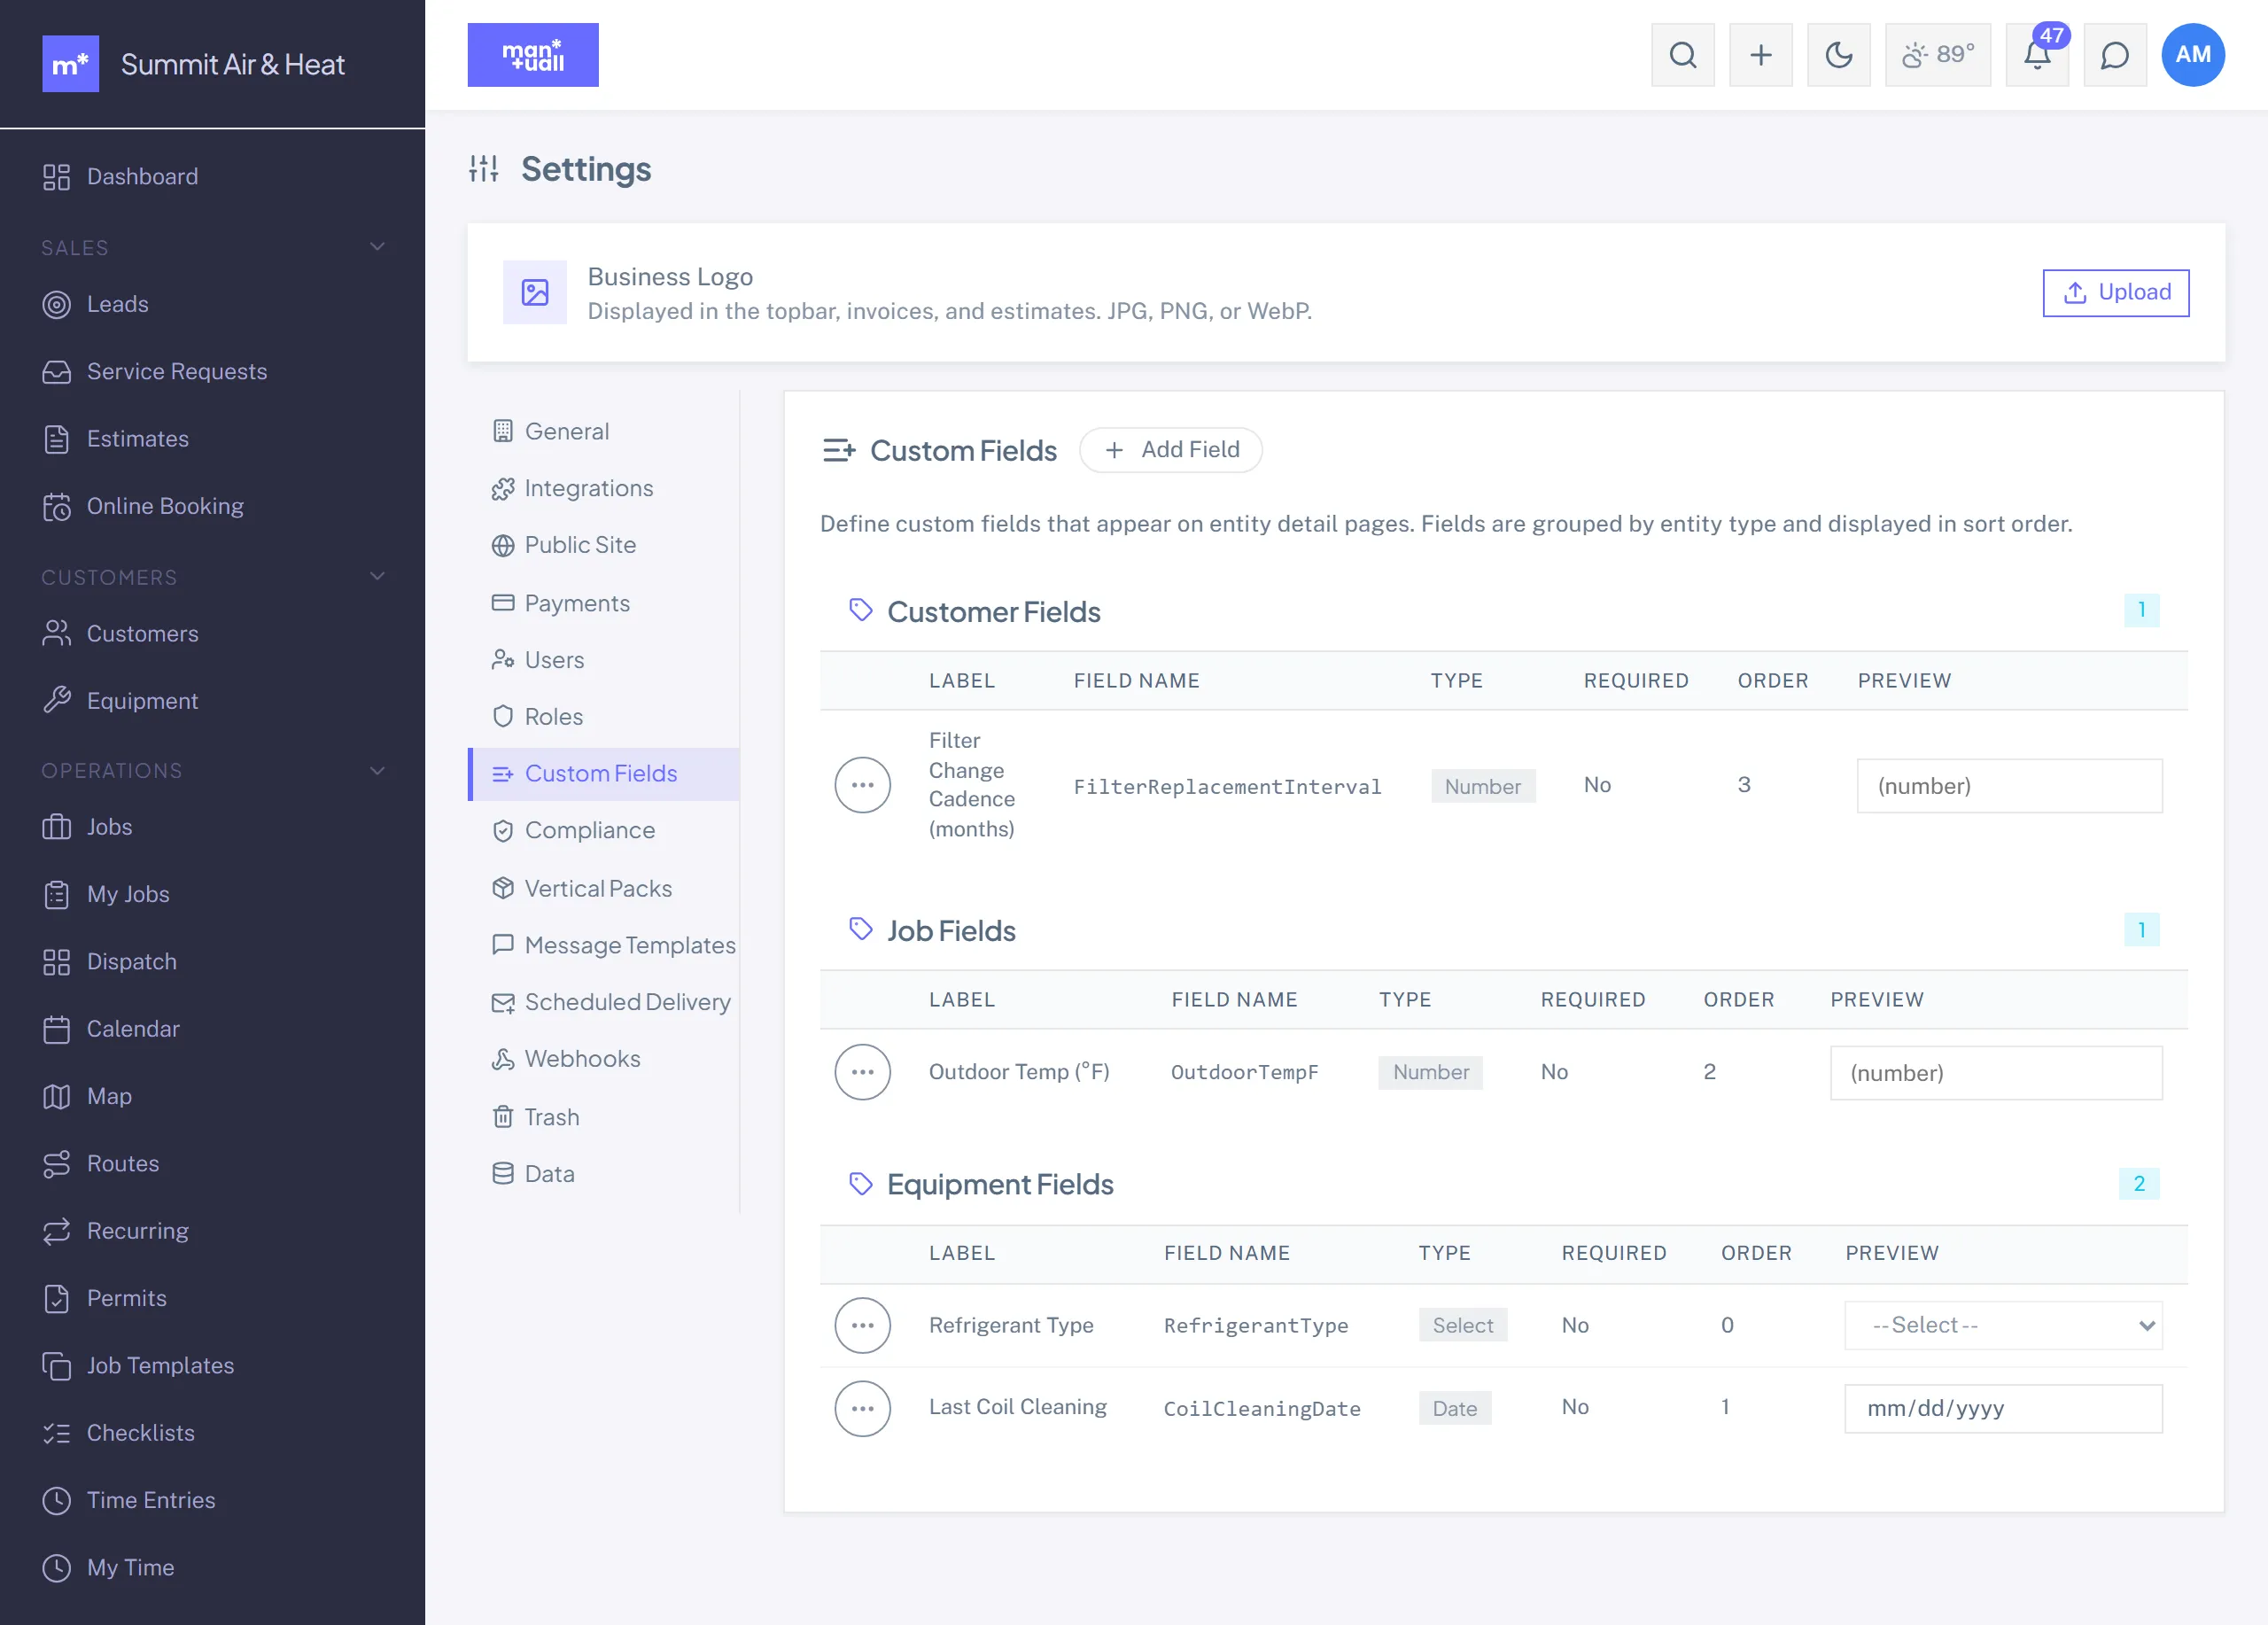Viewport: 2268px width, 1625px height.
Task: Toggle dark mode moon icon
Action: pos(1839,55)
